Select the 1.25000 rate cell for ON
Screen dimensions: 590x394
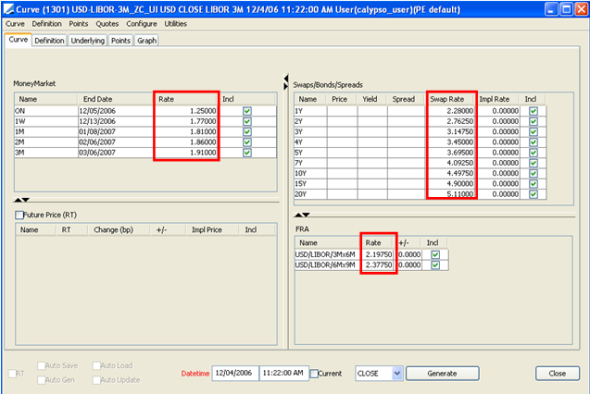tap(186, 111)
